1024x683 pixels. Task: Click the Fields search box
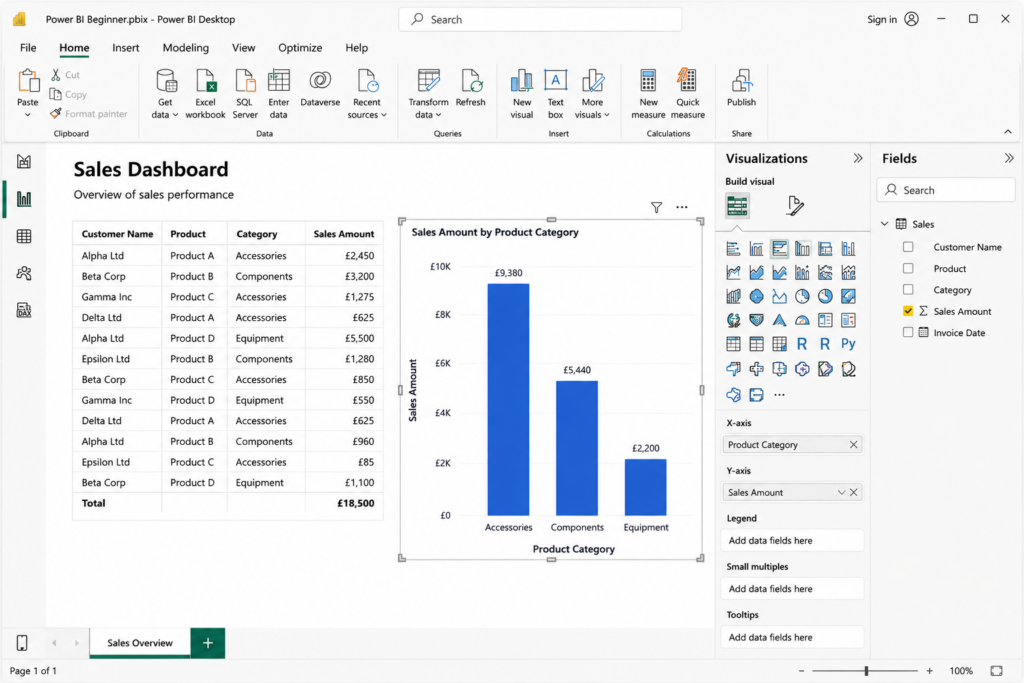coord(946,190)
